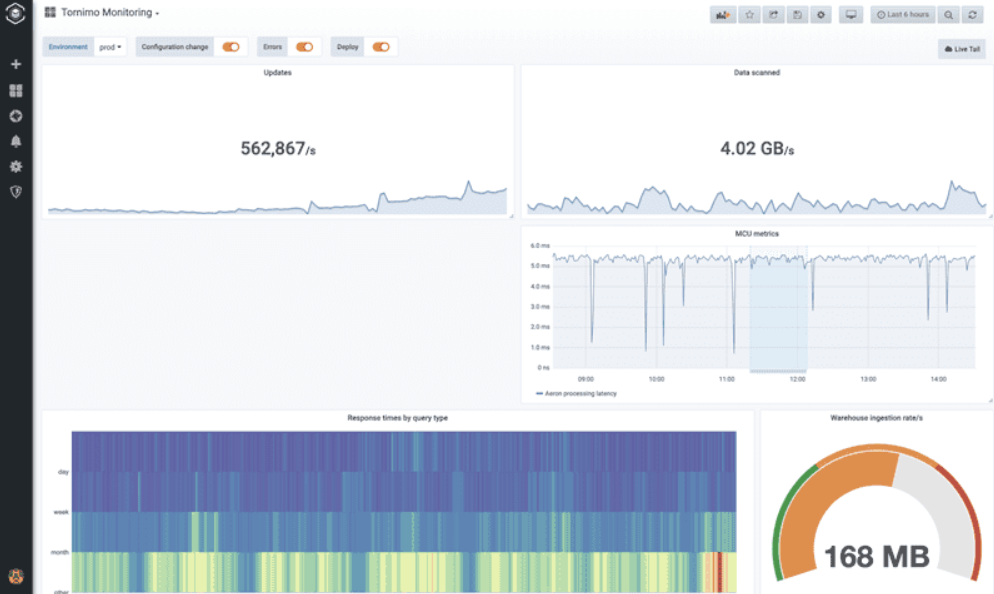Toggle the Deploy annotation switch
Viewport: 994px width, 594px height.
coord(381,47)
